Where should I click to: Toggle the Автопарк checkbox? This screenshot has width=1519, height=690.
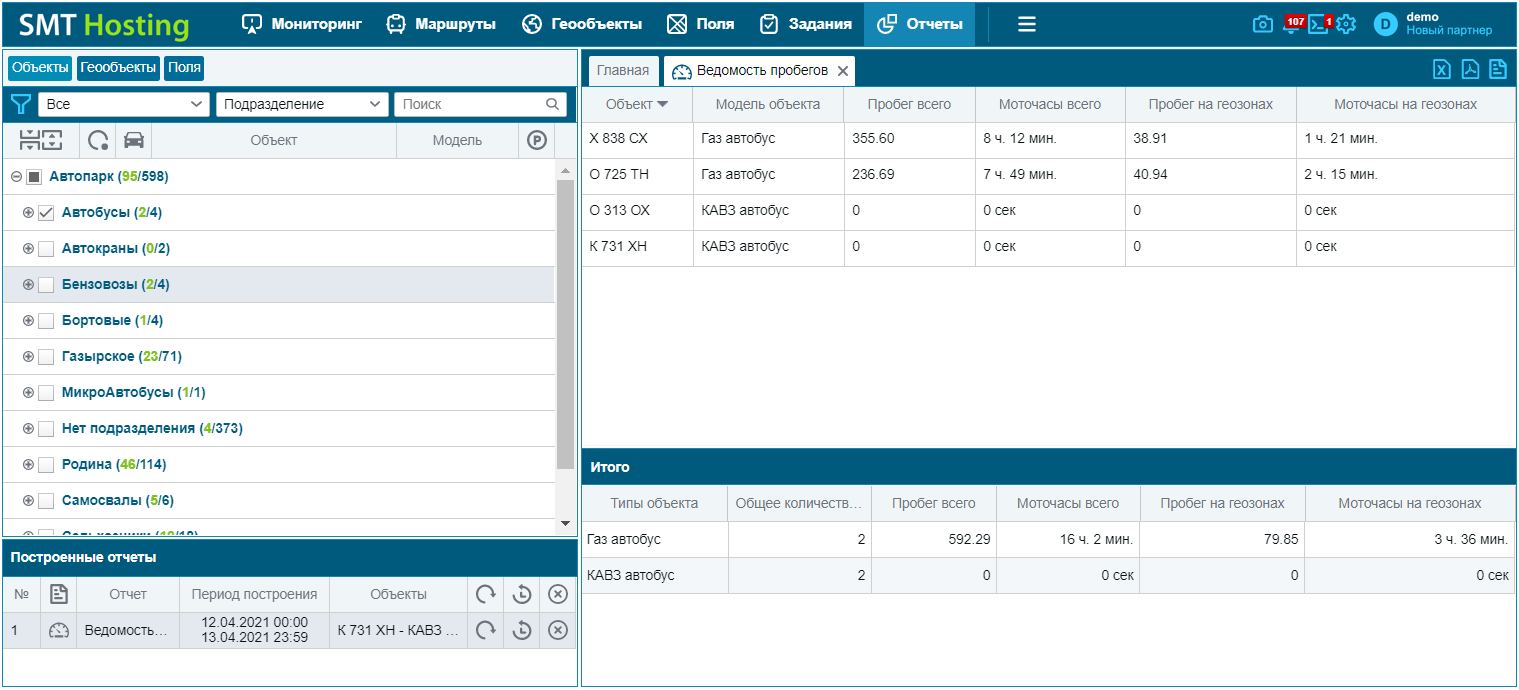tap(34, 177)
